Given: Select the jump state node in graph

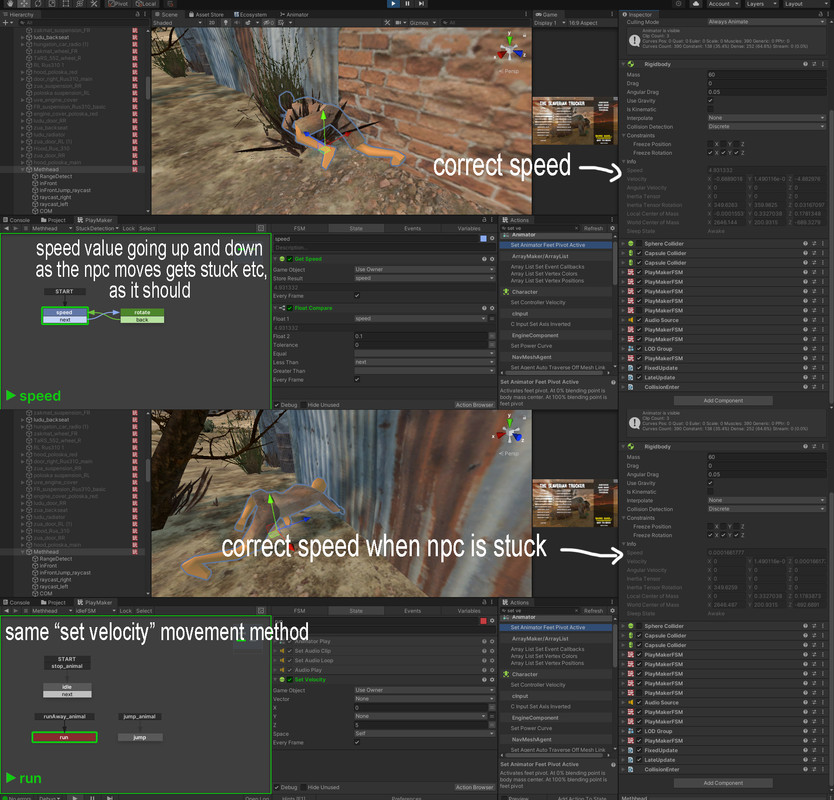Looking at the screenshot, I should (139, 737).
